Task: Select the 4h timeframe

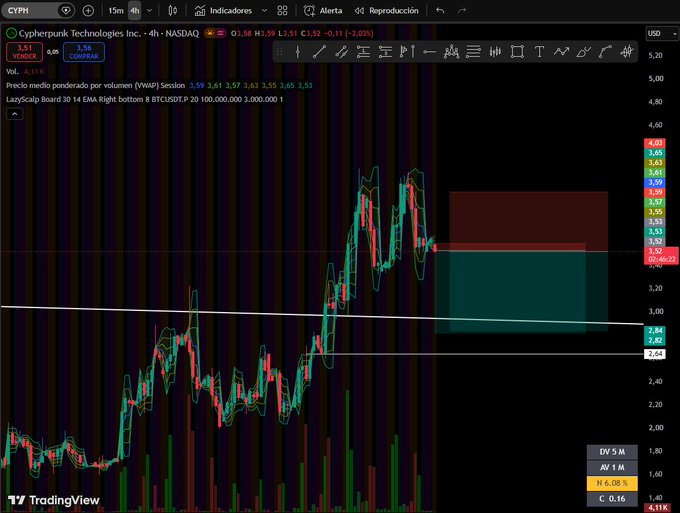Action: (135, 10)
